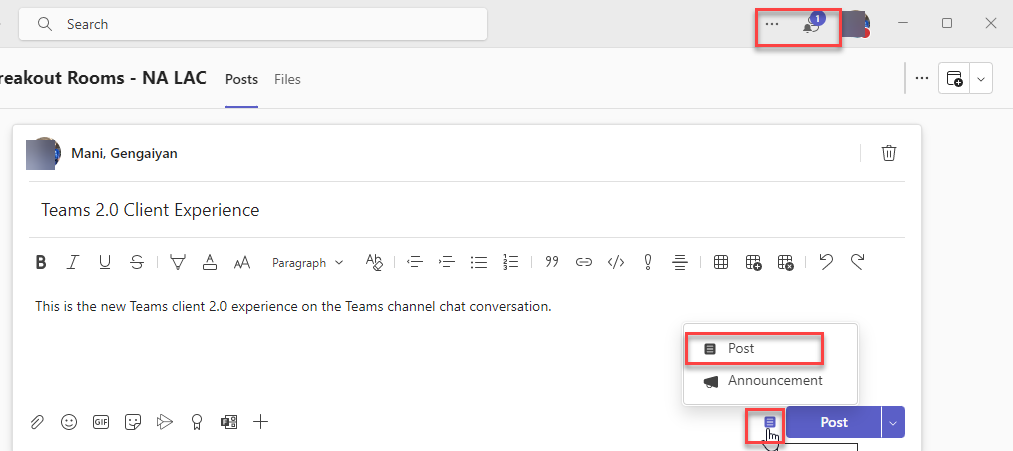Image resolution: width=1013 pixels, height=451 pixels.
Task: Add a row or column to the table
Action: [753, 262]
